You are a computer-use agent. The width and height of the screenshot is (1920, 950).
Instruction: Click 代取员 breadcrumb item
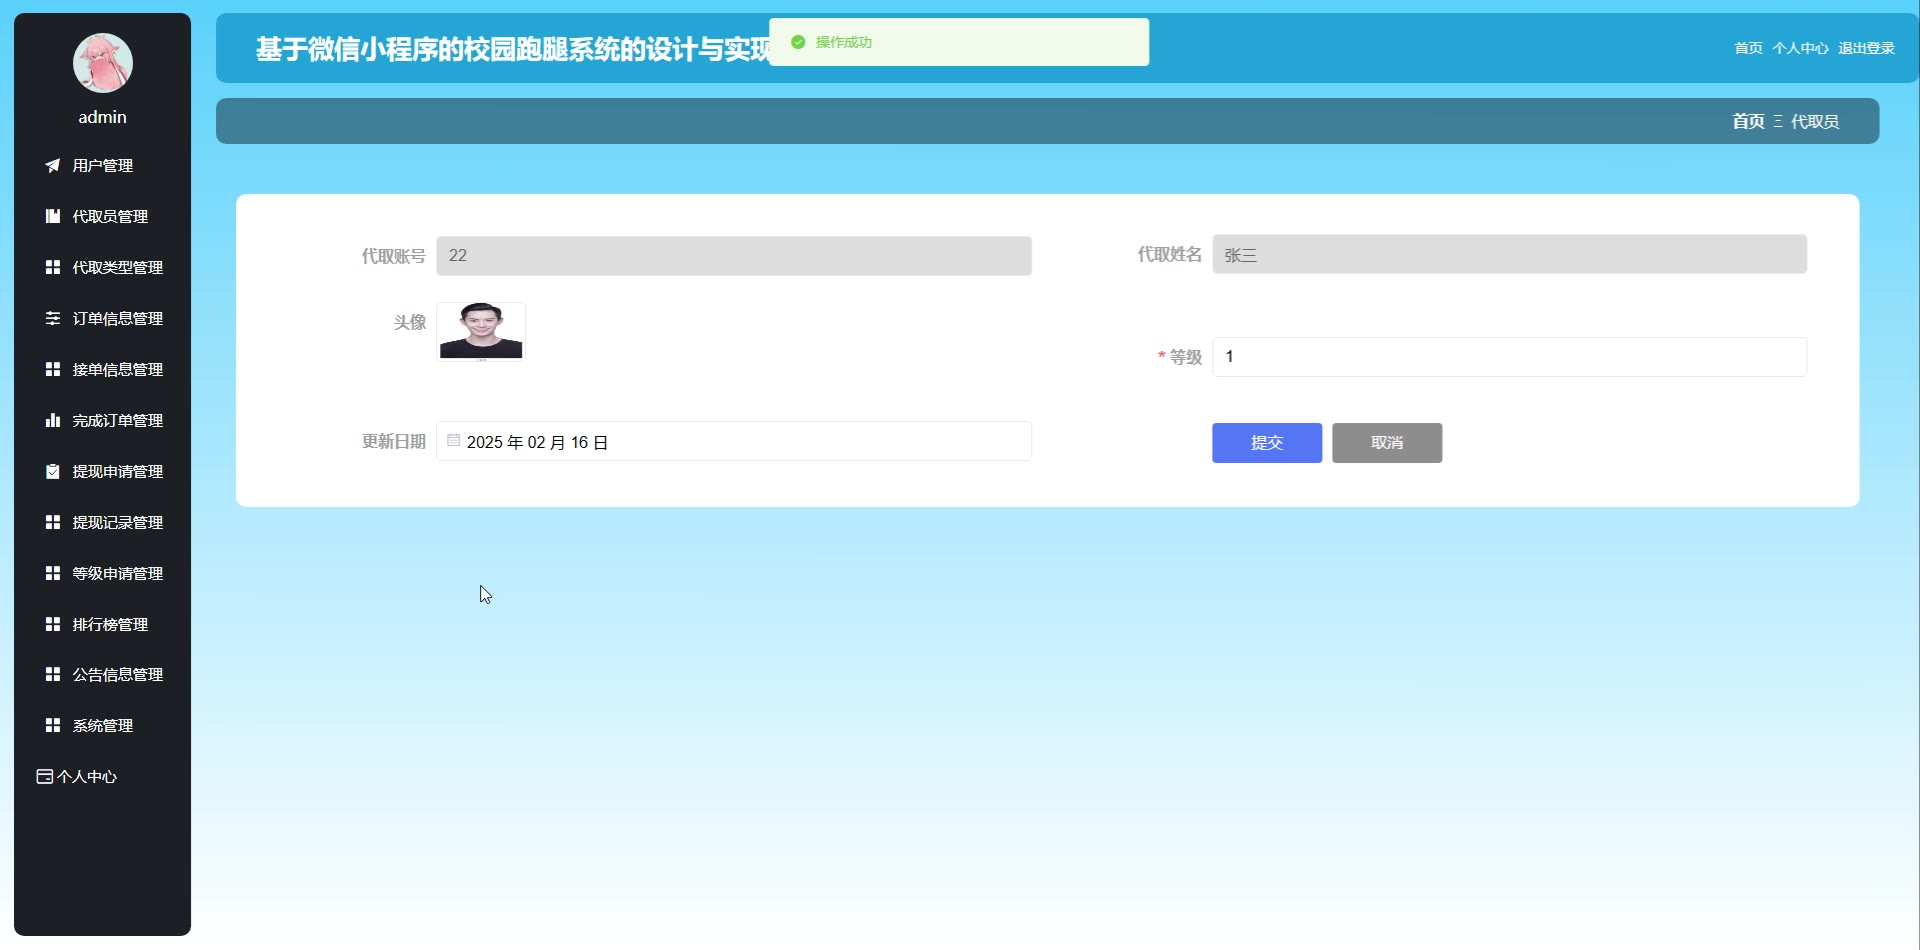(x=1815, y=121)
